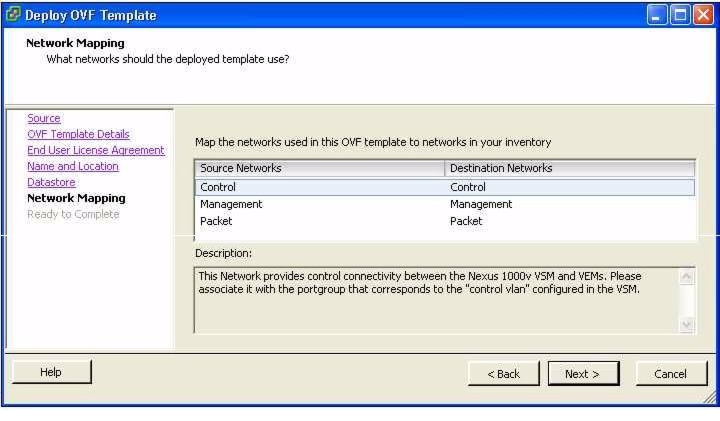Go back with the < Back button
This screenshot has height=421, width=720.
tap(503, 374)
